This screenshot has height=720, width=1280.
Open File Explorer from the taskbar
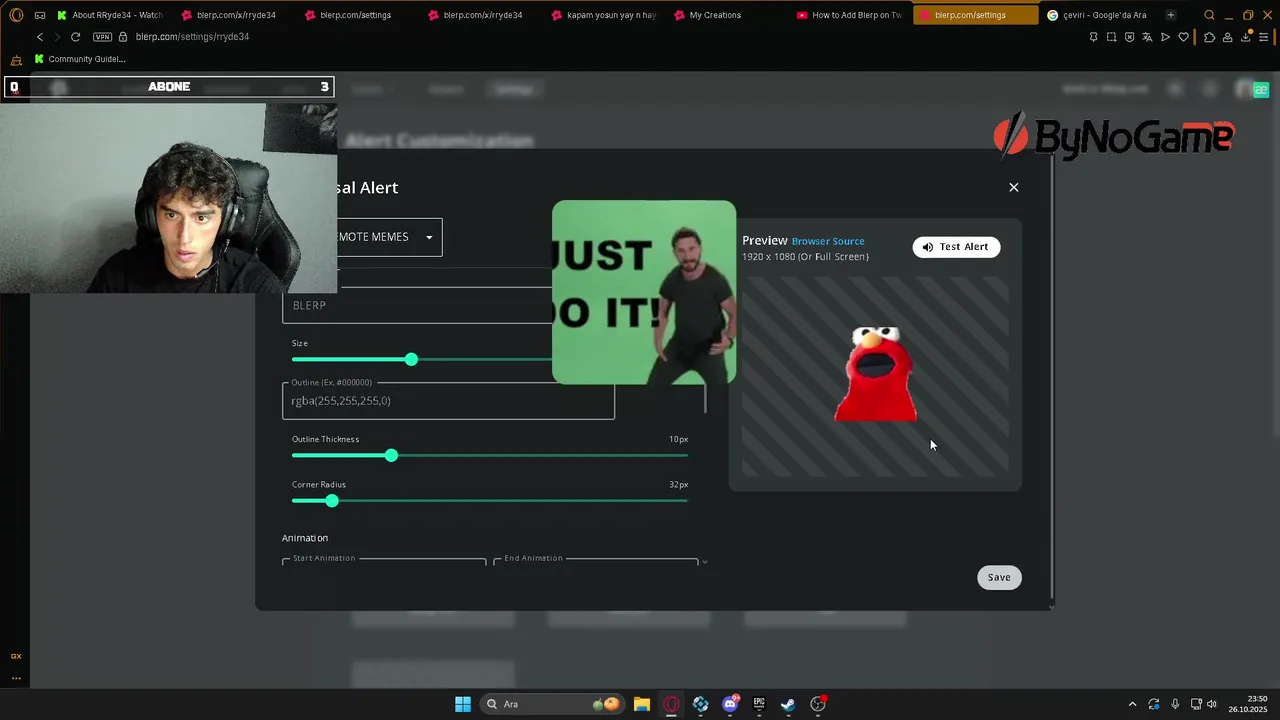pos(642,704)
